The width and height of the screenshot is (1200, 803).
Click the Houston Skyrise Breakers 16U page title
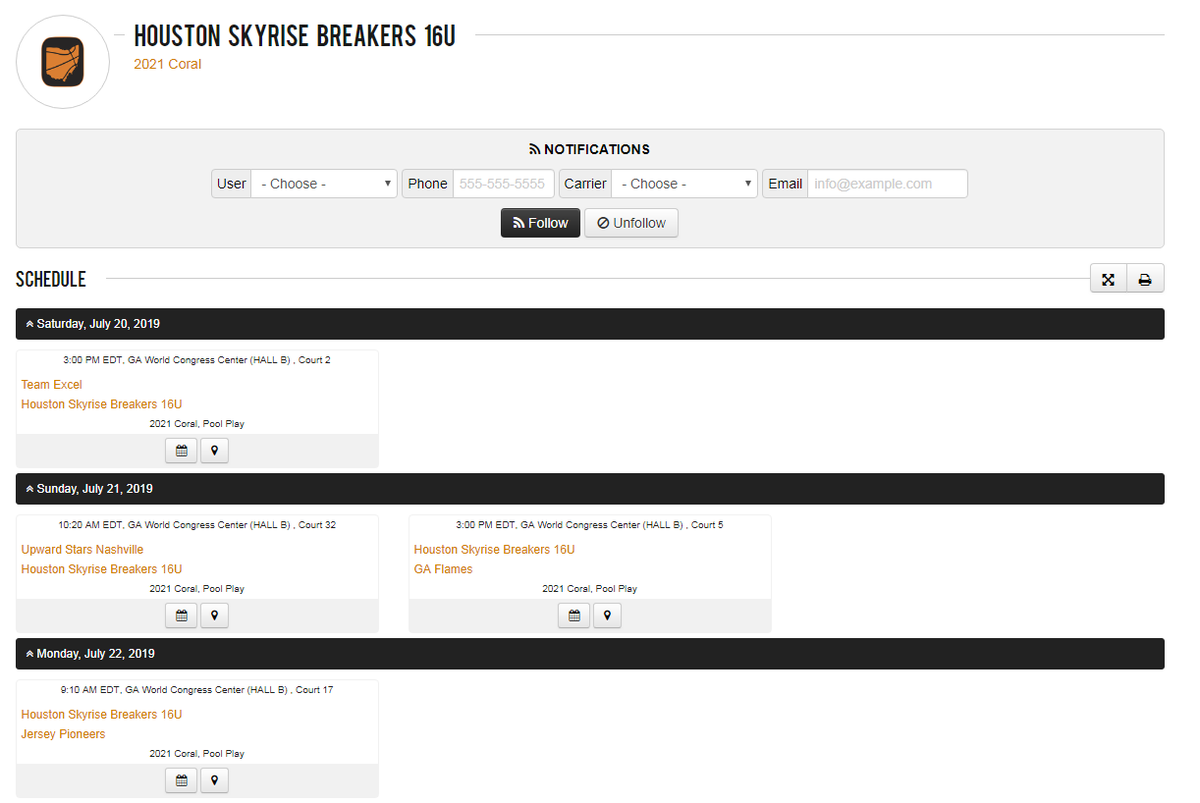click(x=295, y=36)
